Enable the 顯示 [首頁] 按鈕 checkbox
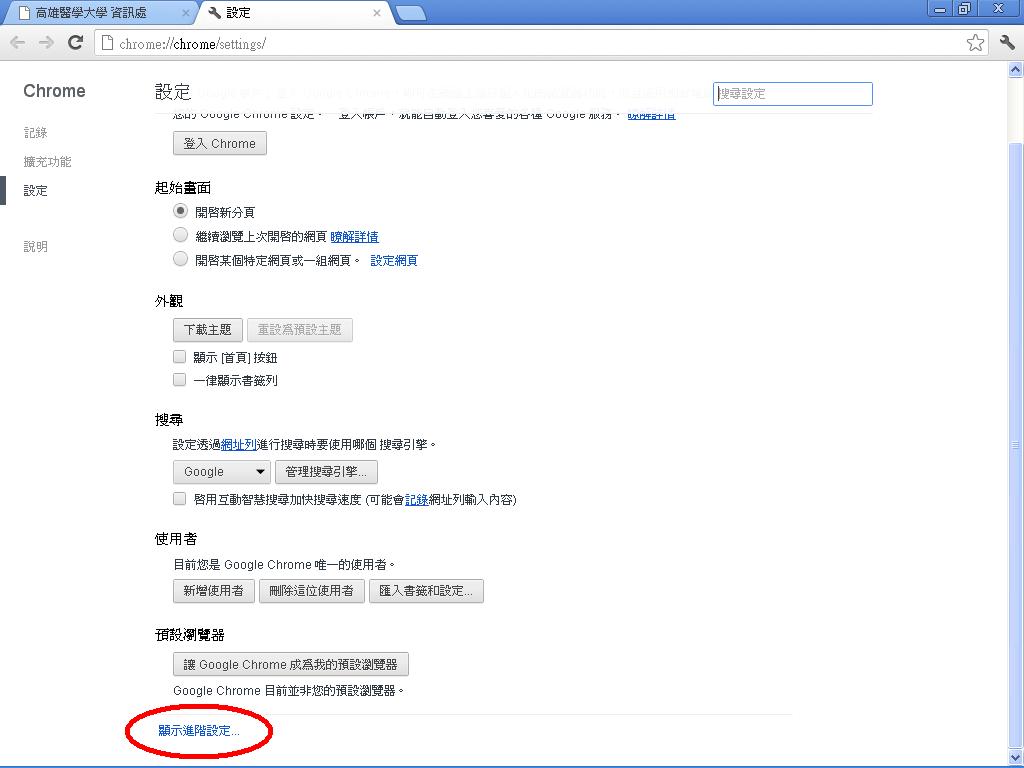The width and height of the screenshot is (1024, 768). 180,357
